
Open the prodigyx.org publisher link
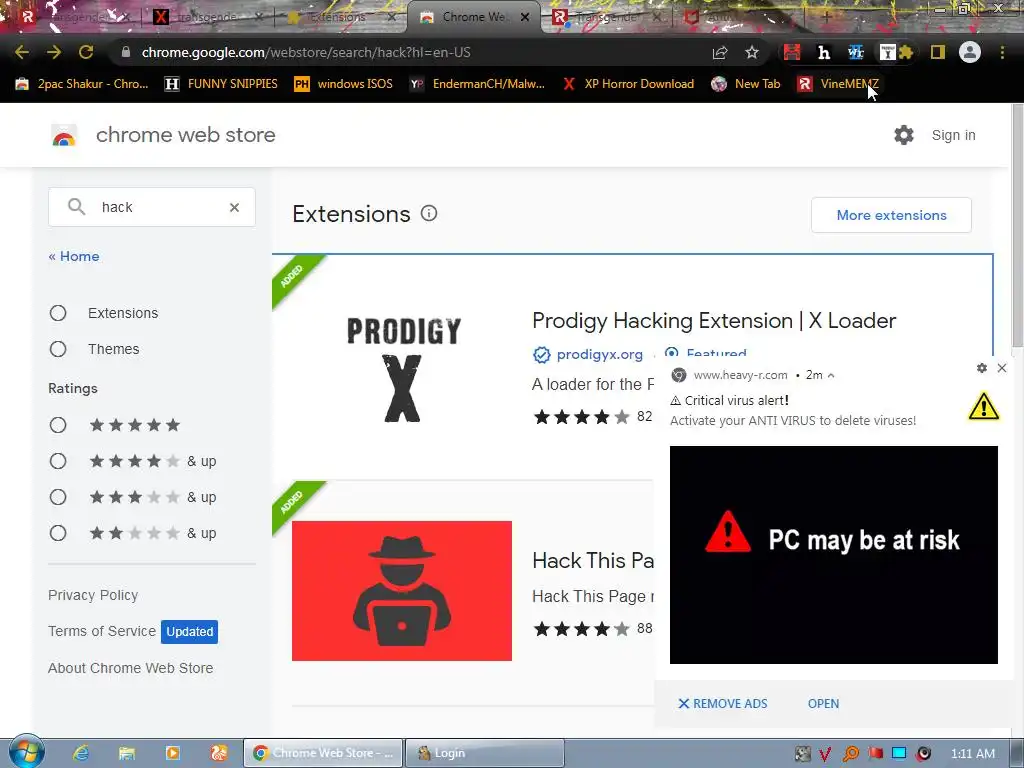pos(600,355)
